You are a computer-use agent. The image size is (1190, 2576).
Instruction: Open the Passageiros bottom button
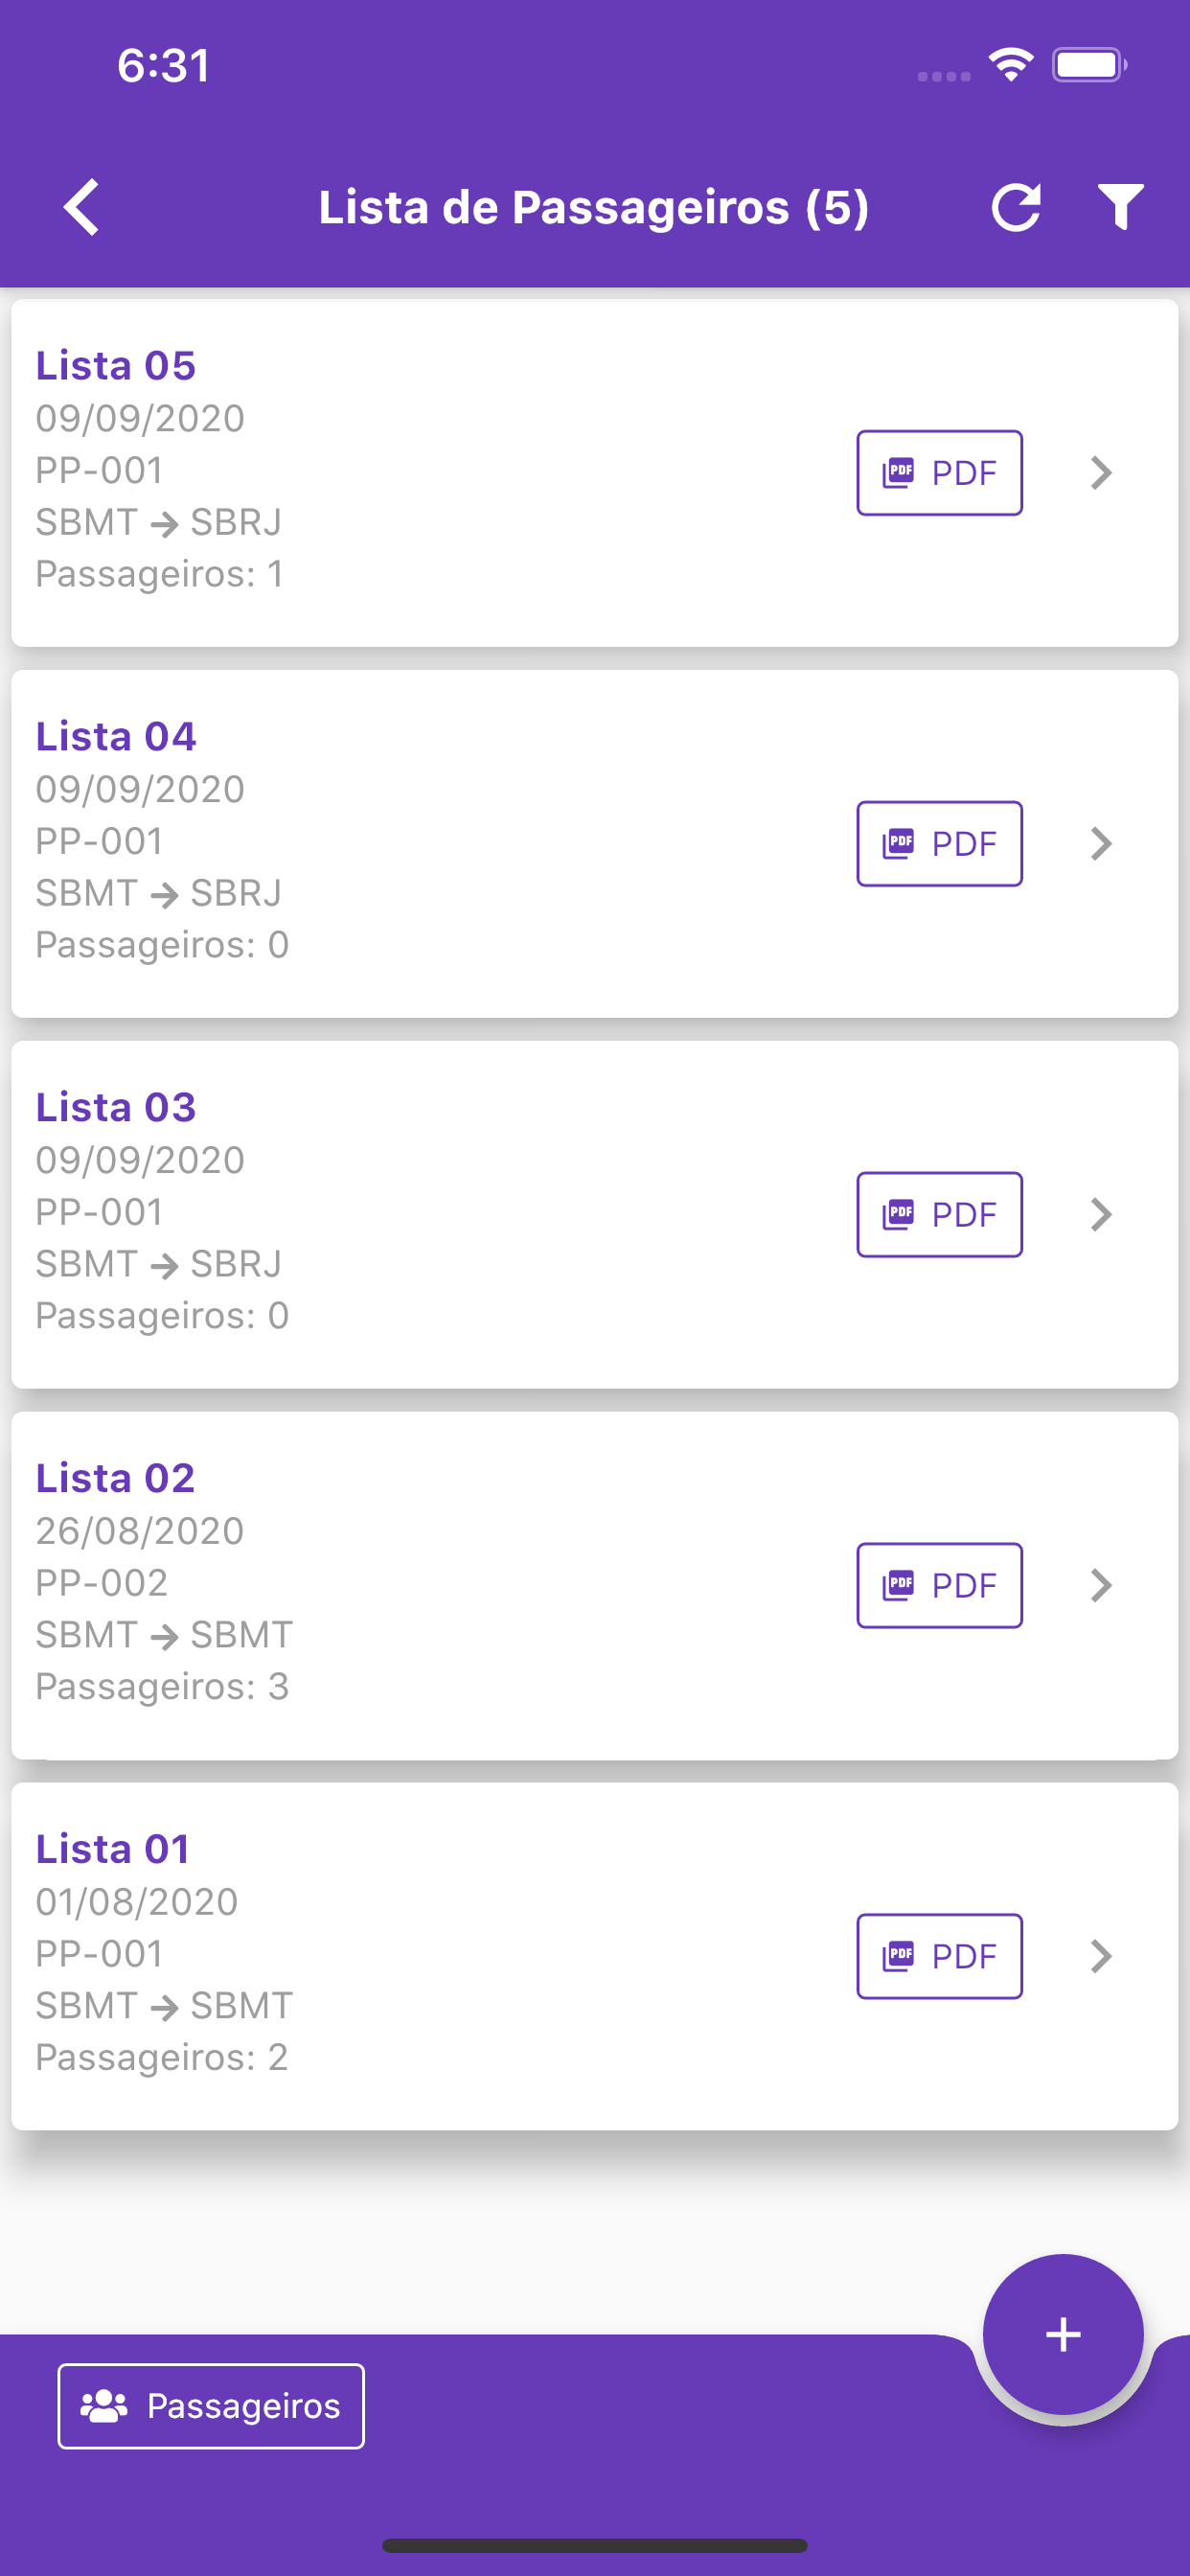coord(211,2406)
